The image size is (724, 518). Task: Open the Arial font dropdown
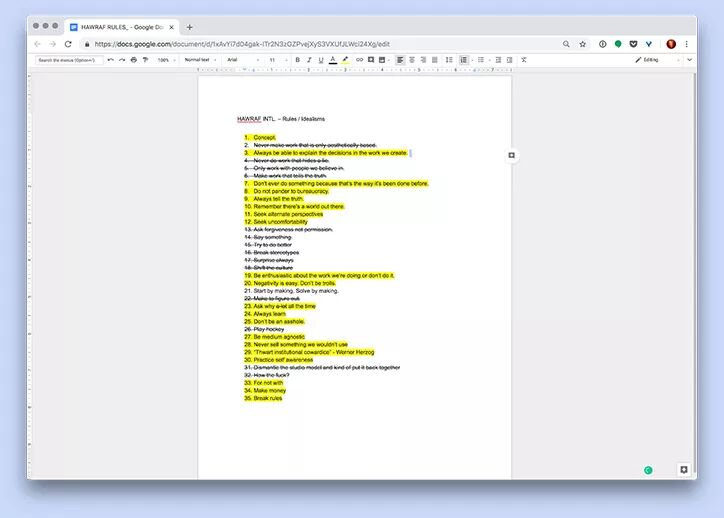(243, 60)
